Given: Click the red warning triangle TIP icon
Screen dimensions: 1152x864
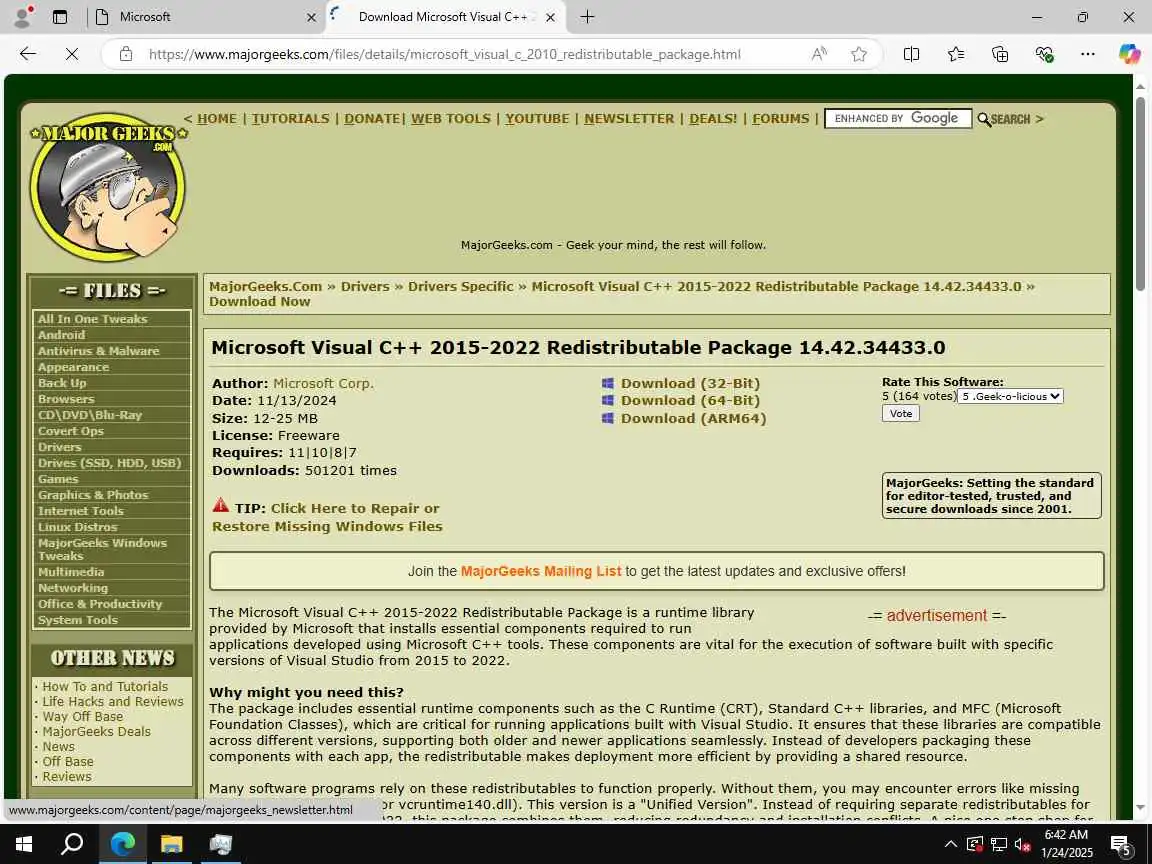Looking at the screenshot, I should click(x=220, y=505).
